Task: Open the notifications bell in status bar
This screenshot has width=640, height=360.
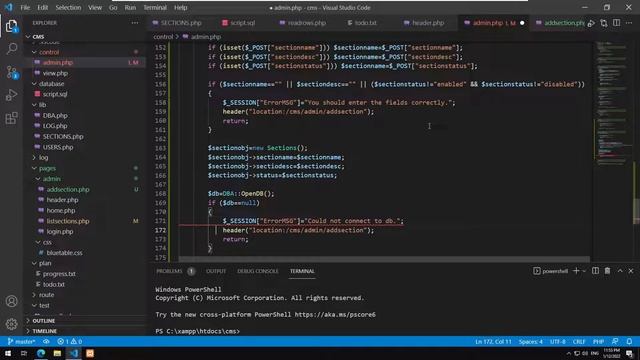Action: 629,341
